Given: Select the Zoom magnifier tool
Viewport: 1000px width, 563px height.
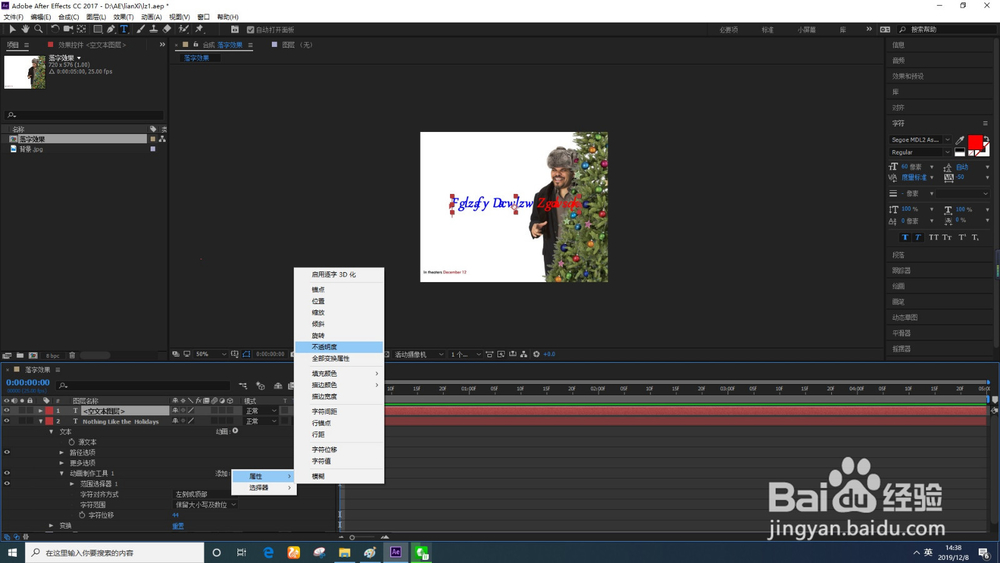Looking at the screenshot, I should click(x=38, y=29).
